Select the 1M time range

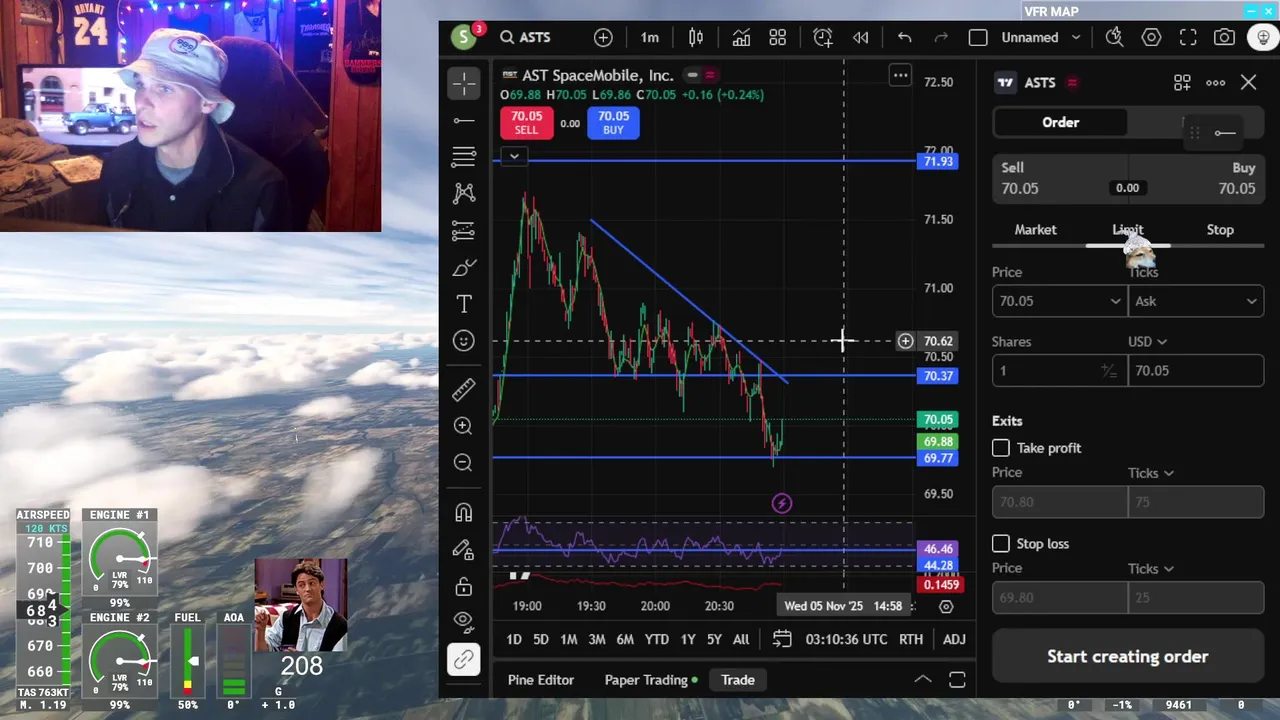[568, 639]
